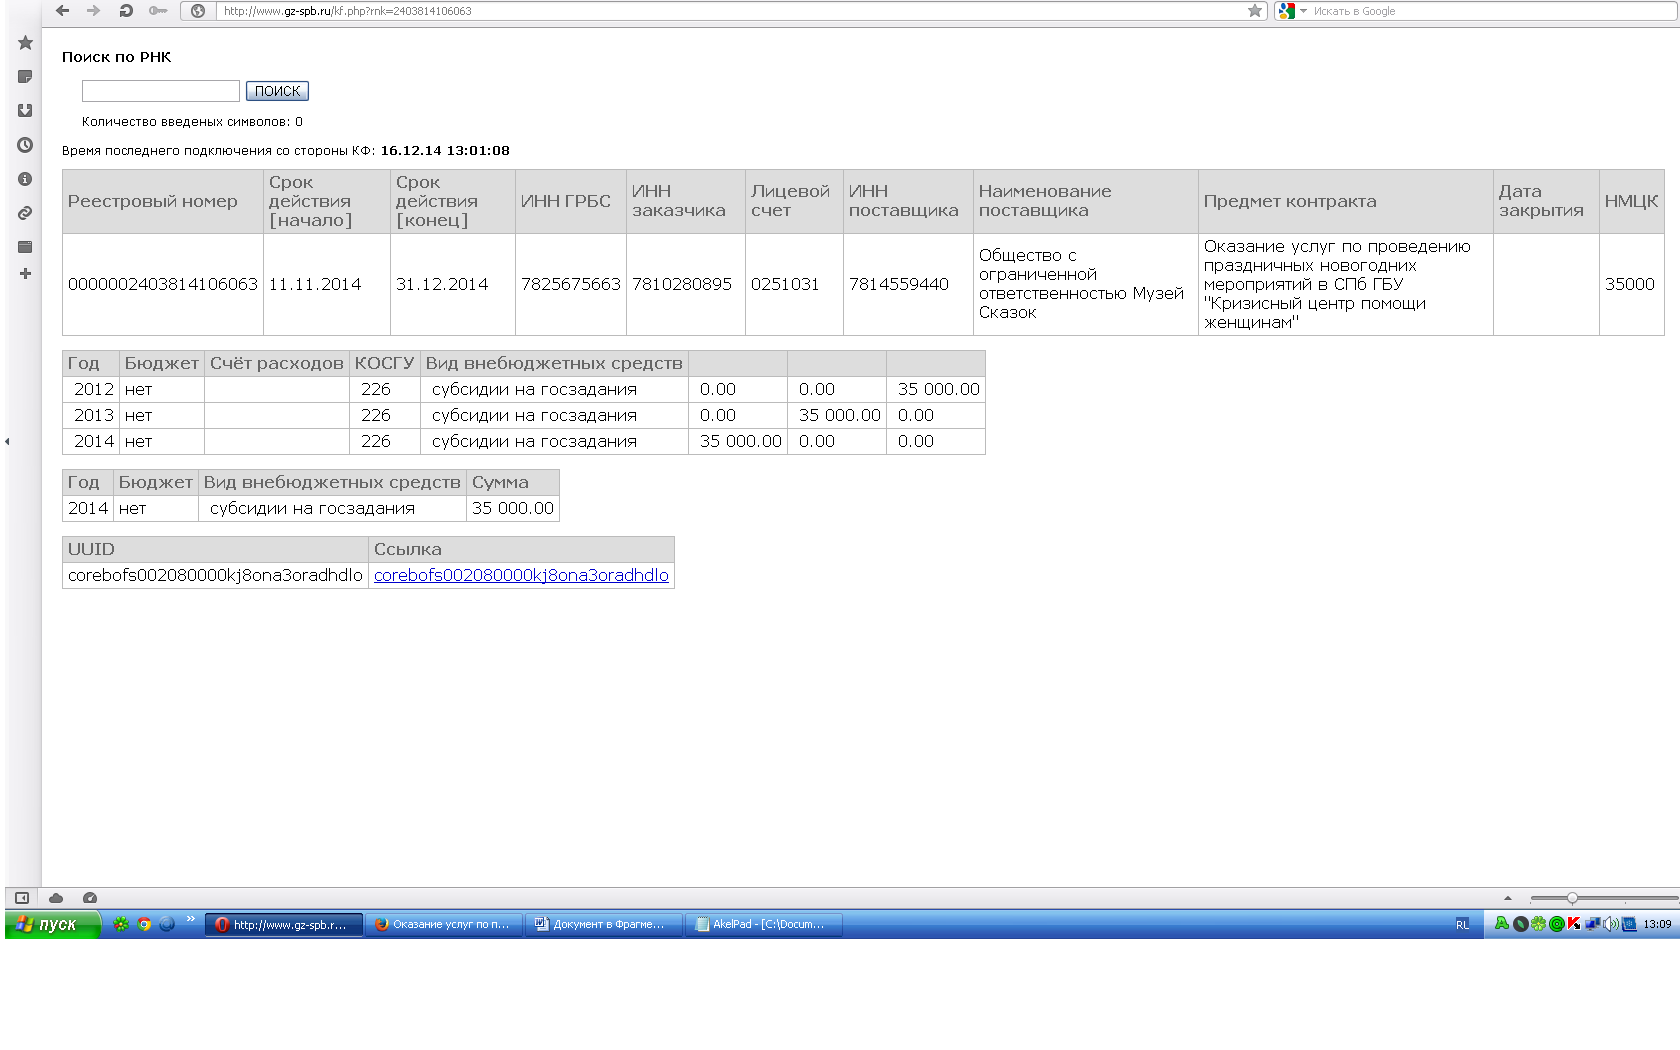Switch to AkelPad taskbar window
The image size is (1680, 1050).
tap(764, 924)
